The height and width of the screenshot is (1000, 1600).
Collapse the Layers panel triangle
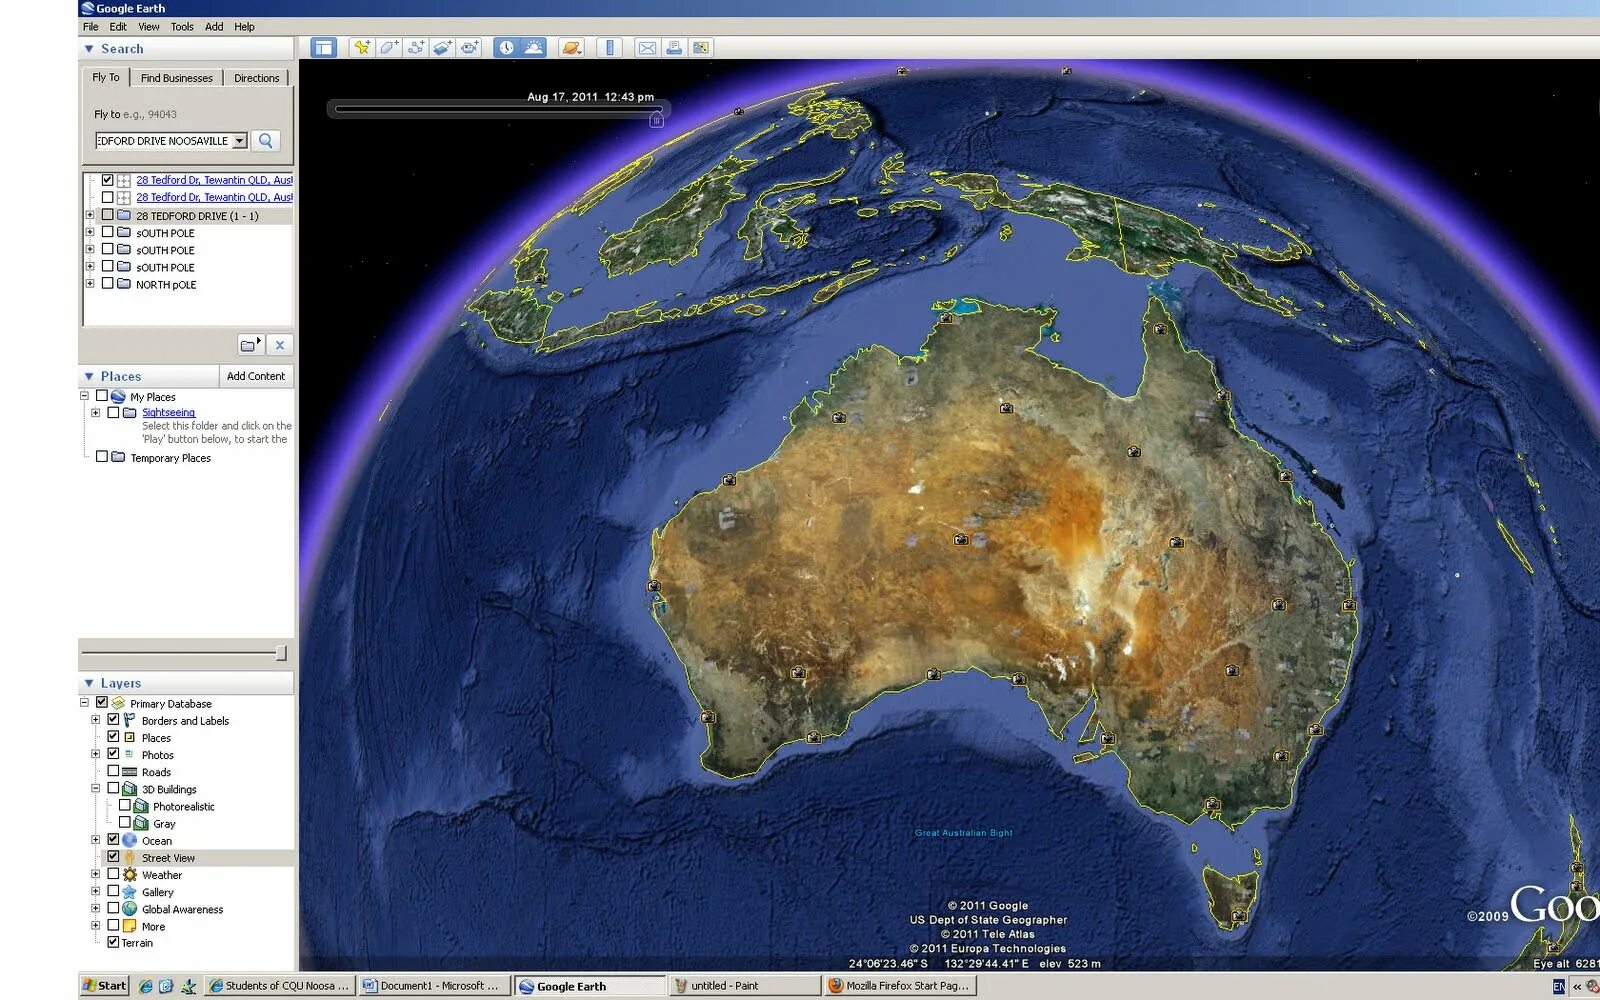[x=89, y=684]
